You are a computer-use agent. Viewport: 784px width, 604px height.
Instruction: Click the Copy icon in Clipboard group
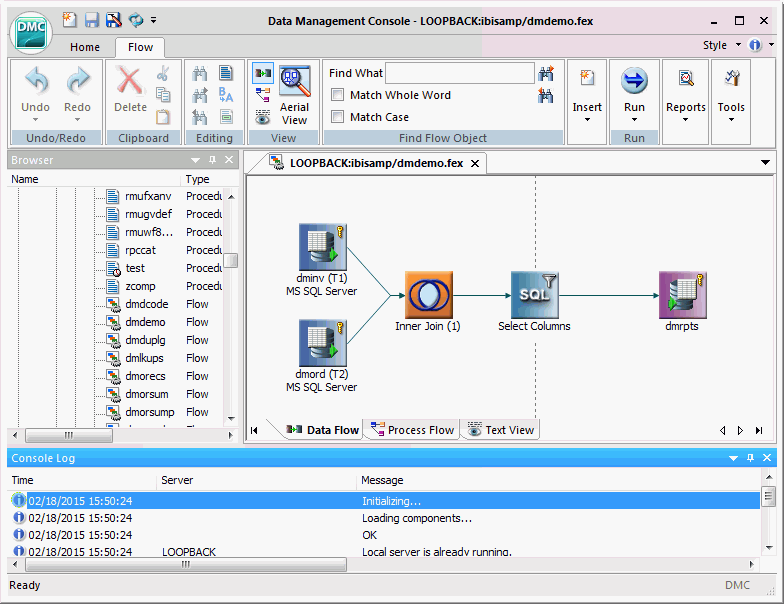point(162,94)
